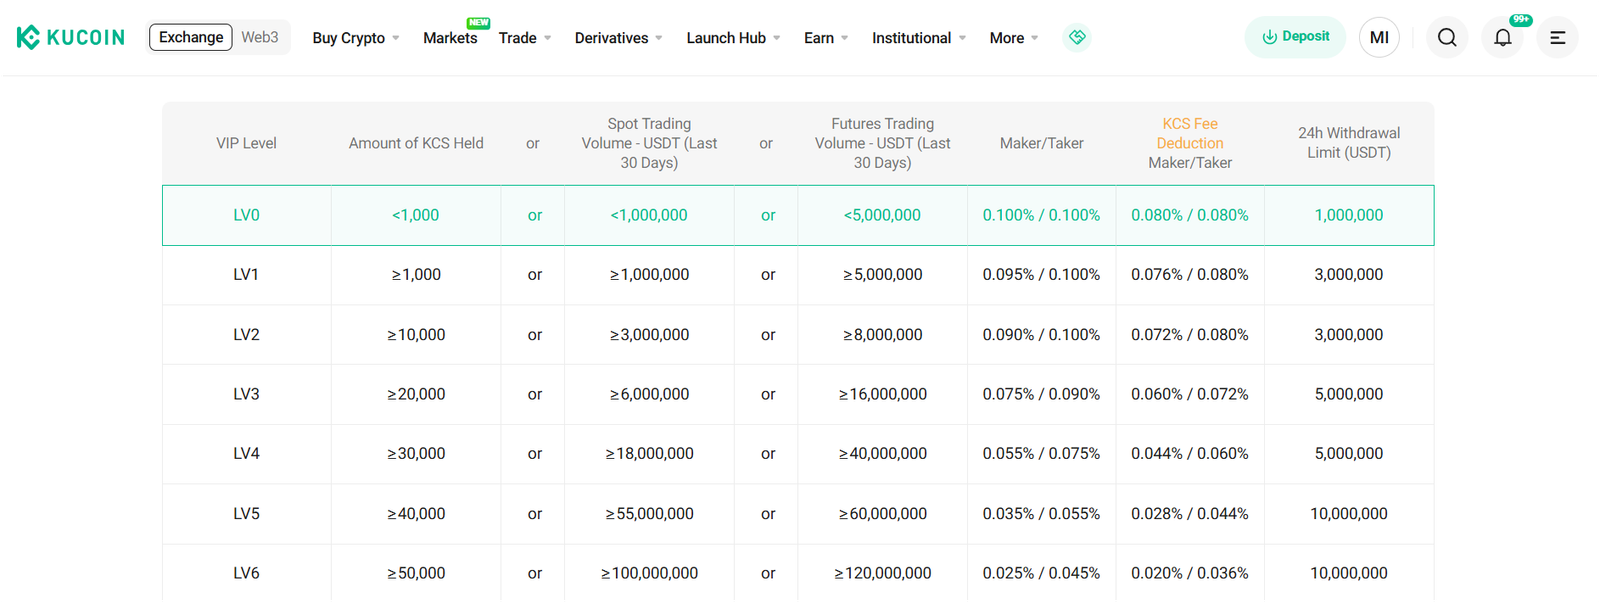
Task: Click the ≥3,000,000 spot volume cell
Action: pos(649,334)
